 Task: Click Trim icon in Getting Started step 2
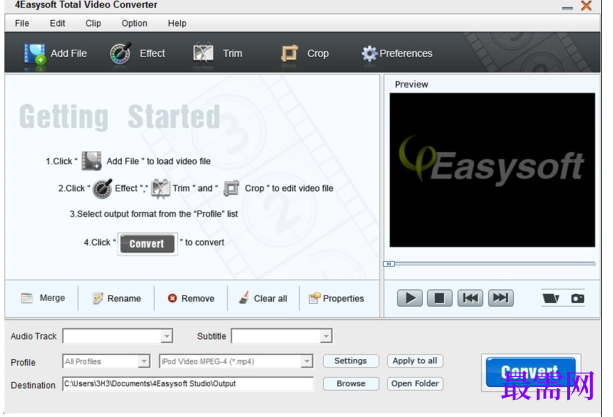pos(161,188)
